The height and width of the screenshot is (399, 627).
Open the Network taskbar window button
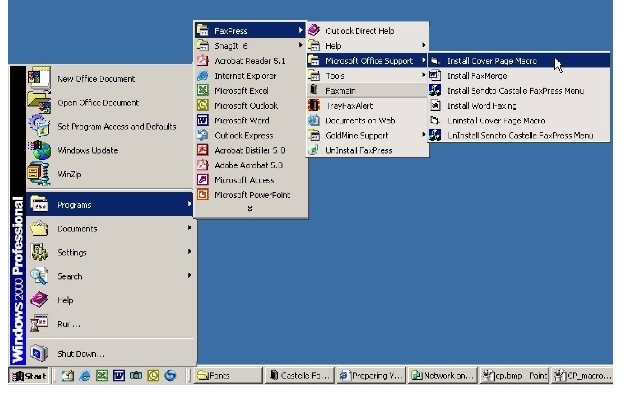pyautogui.click(x=444, y=376)
